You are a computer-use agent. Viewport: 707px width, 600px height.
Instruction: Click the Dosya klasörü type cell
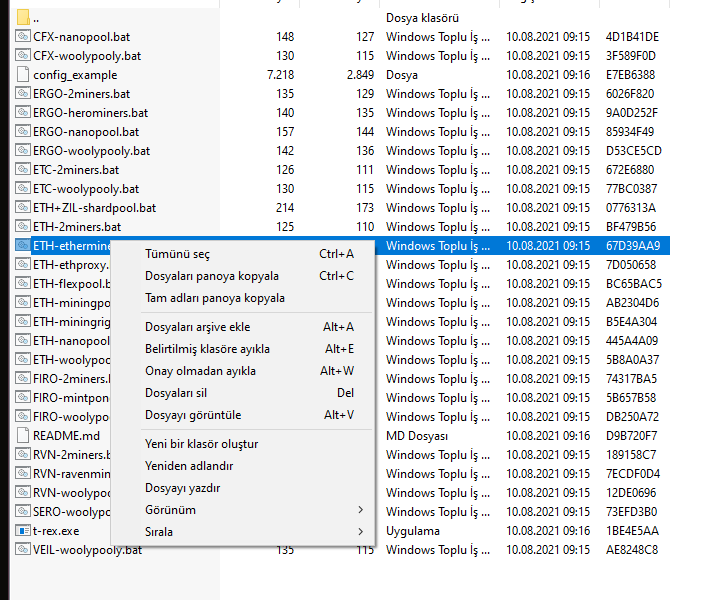pos(422,18)
